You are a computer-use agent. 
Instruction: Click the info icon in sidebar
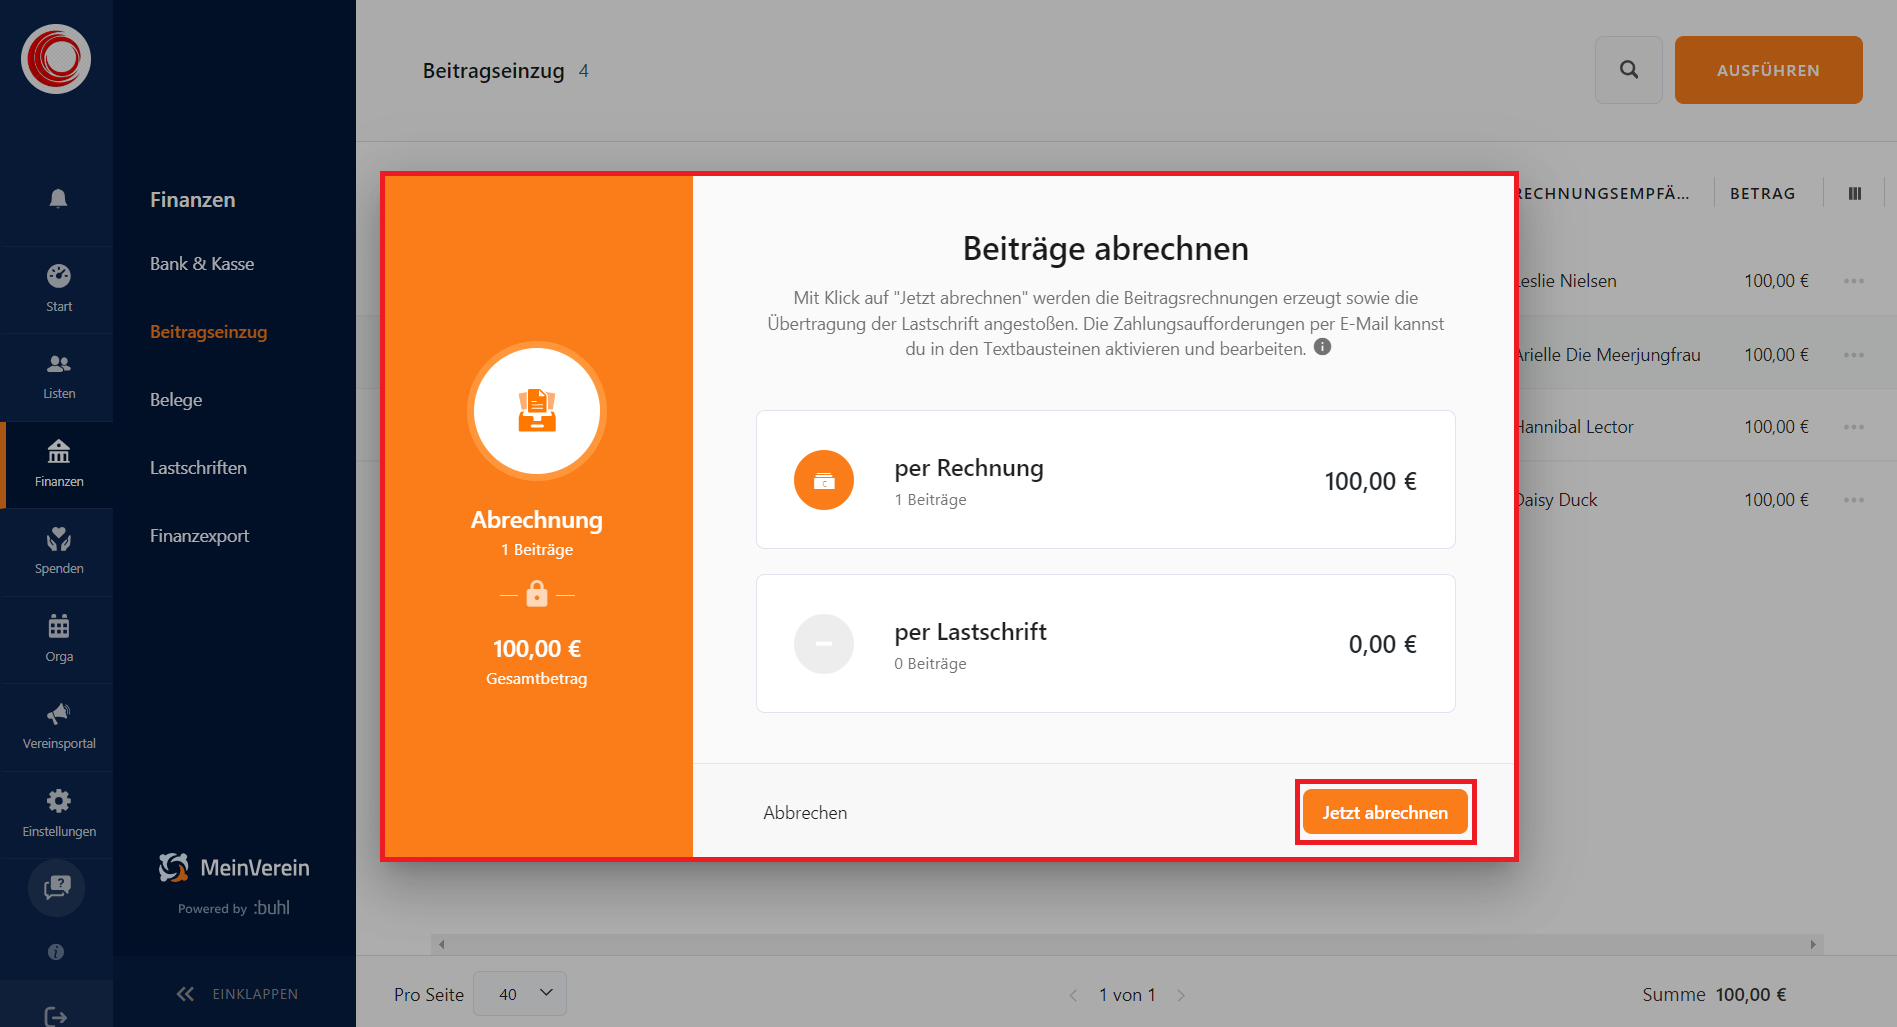point(56,952)
